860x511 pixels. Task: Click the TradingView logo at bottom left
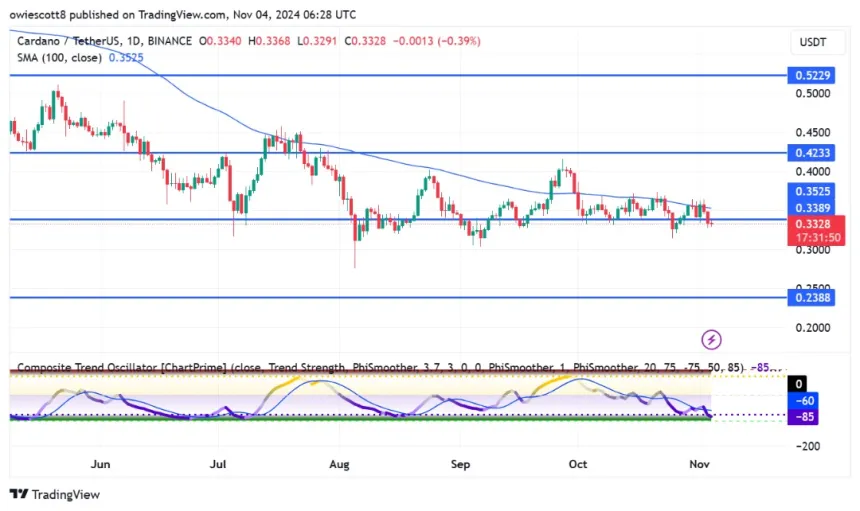click(55, 494)
